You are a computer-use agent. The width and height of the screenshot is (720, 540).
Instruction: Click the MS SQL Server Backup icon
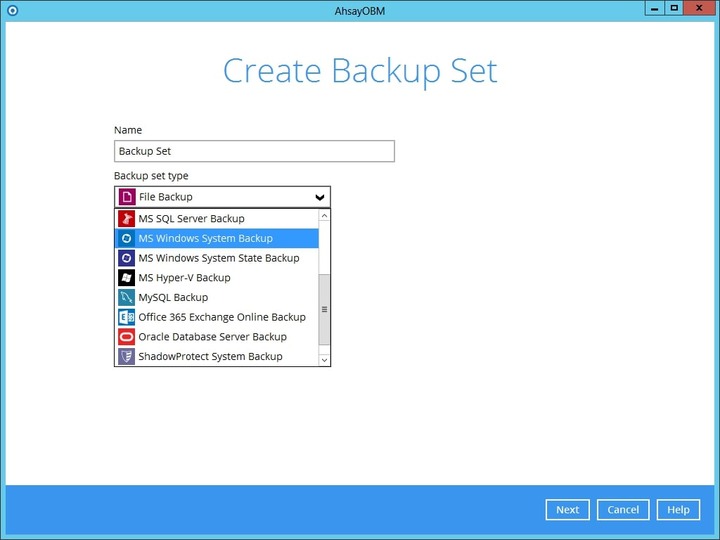126,218
